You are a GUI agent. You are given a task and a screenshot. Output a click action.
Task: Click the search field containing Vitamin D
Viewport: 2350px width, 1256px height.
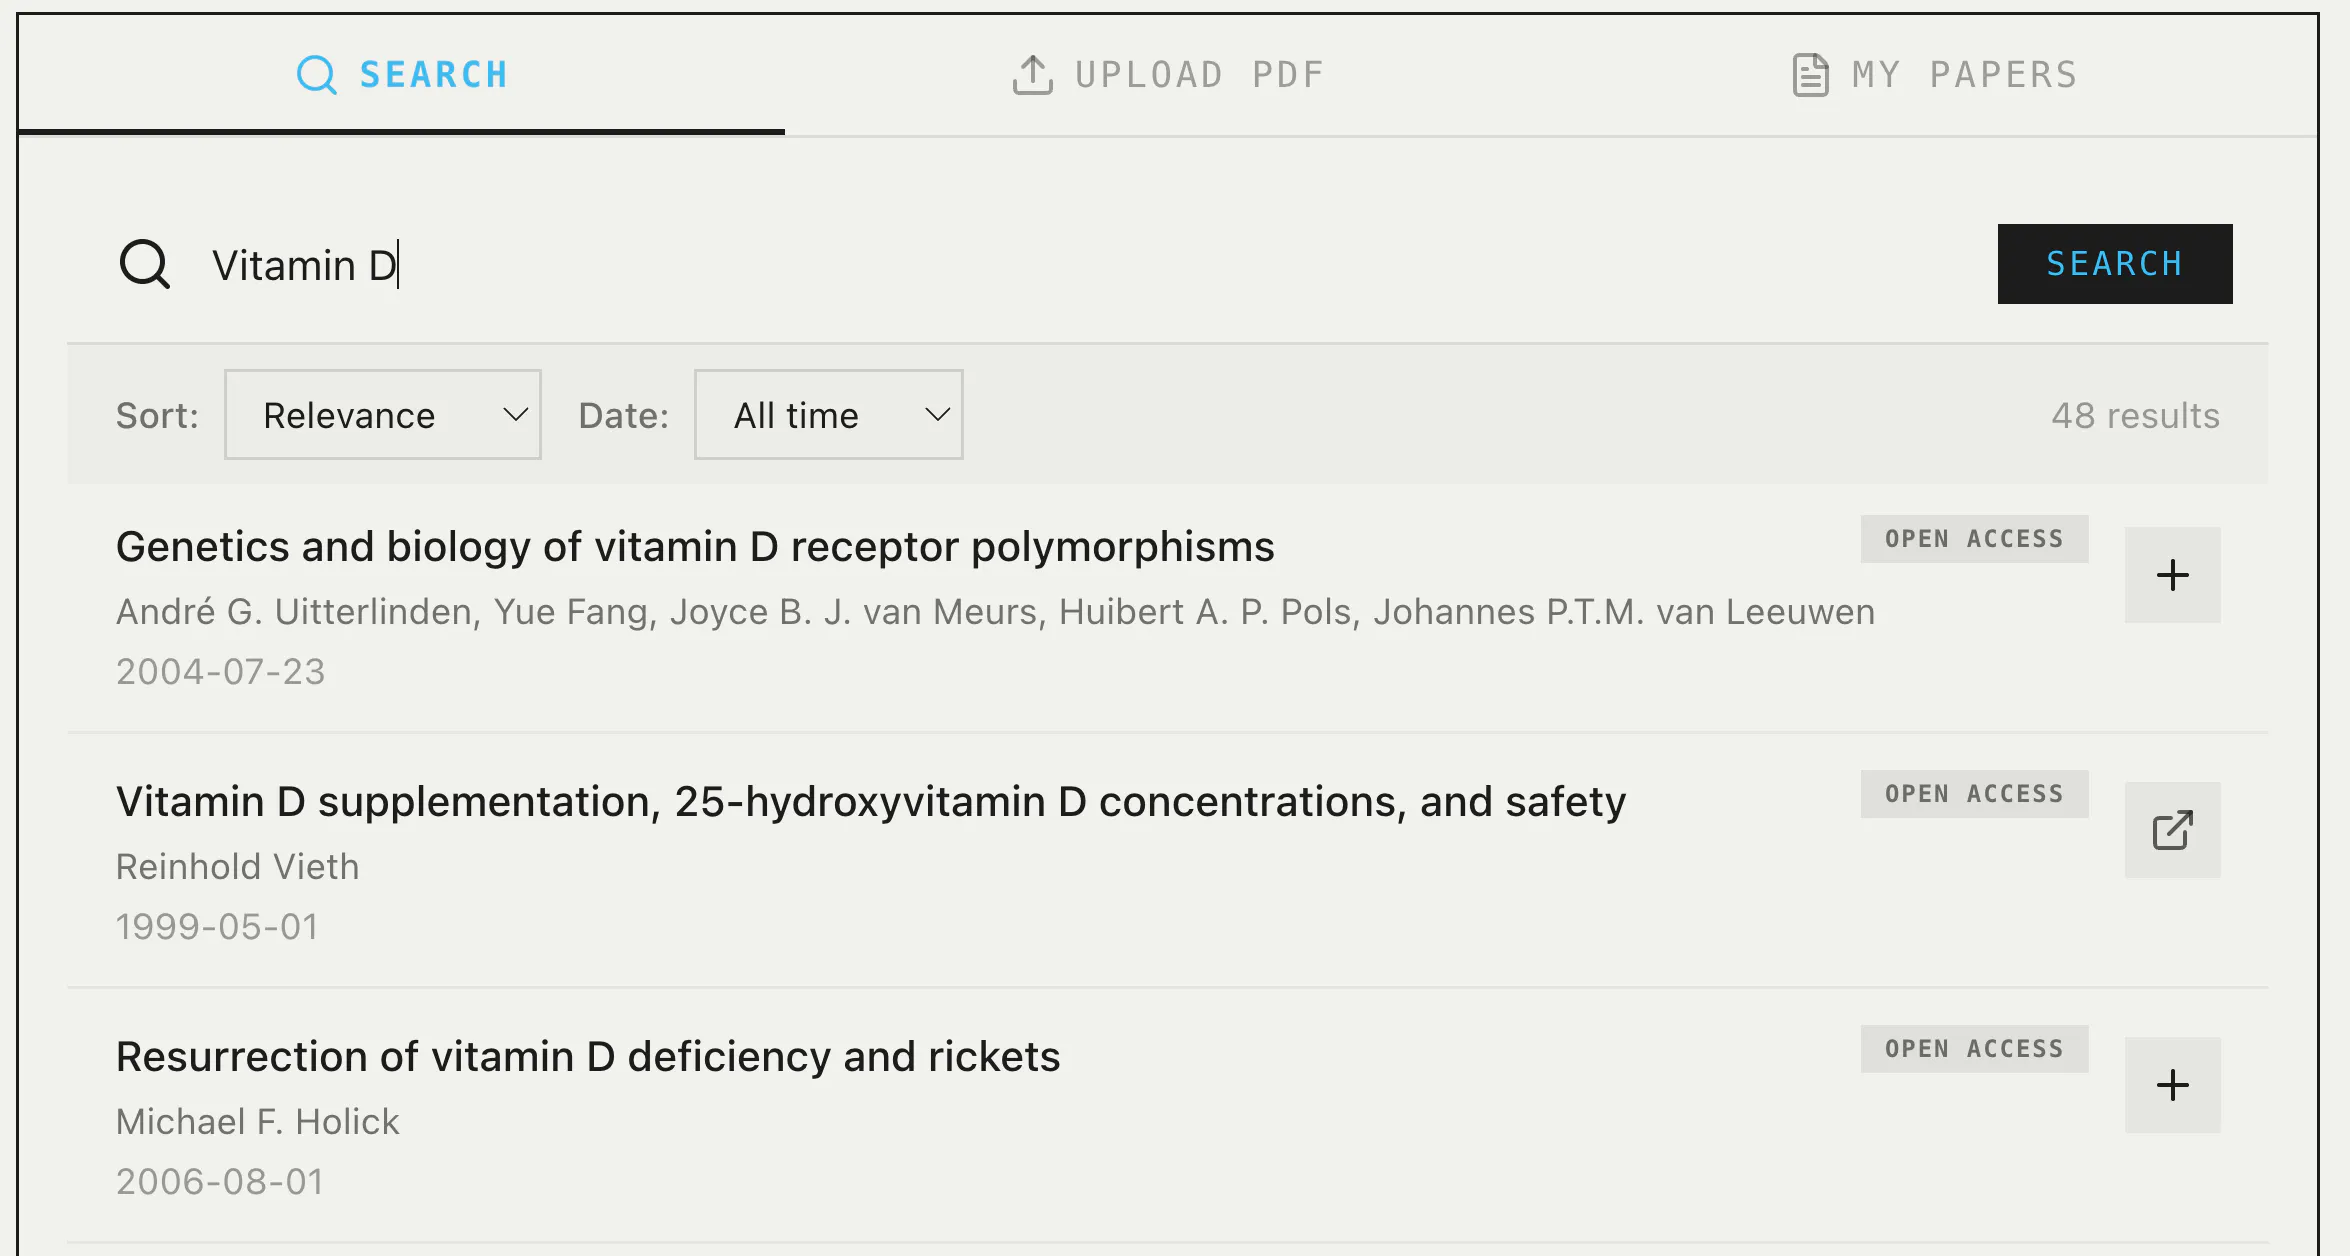pos(1090,265)
